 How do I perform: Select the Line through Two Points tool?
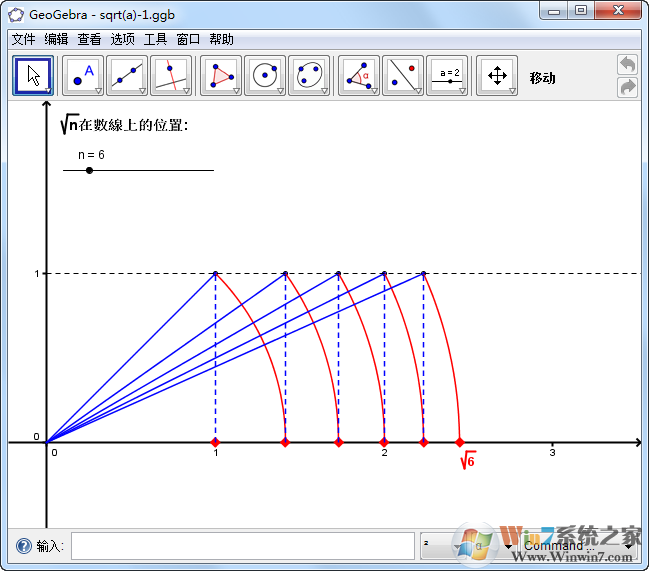coord(127,76)
